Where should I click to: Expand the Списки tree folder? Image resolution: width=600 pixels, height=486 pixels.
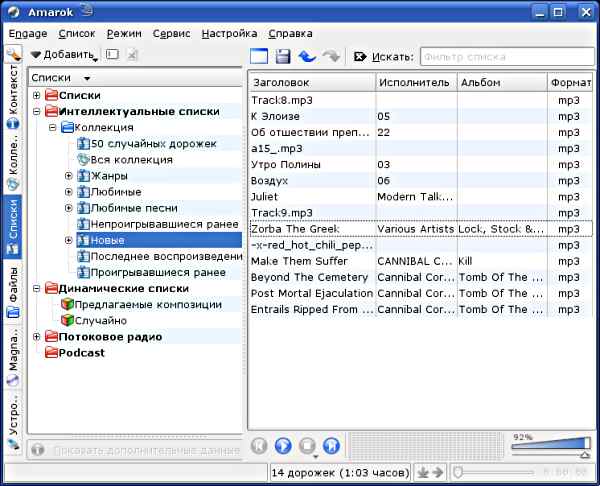coord(37,95)
